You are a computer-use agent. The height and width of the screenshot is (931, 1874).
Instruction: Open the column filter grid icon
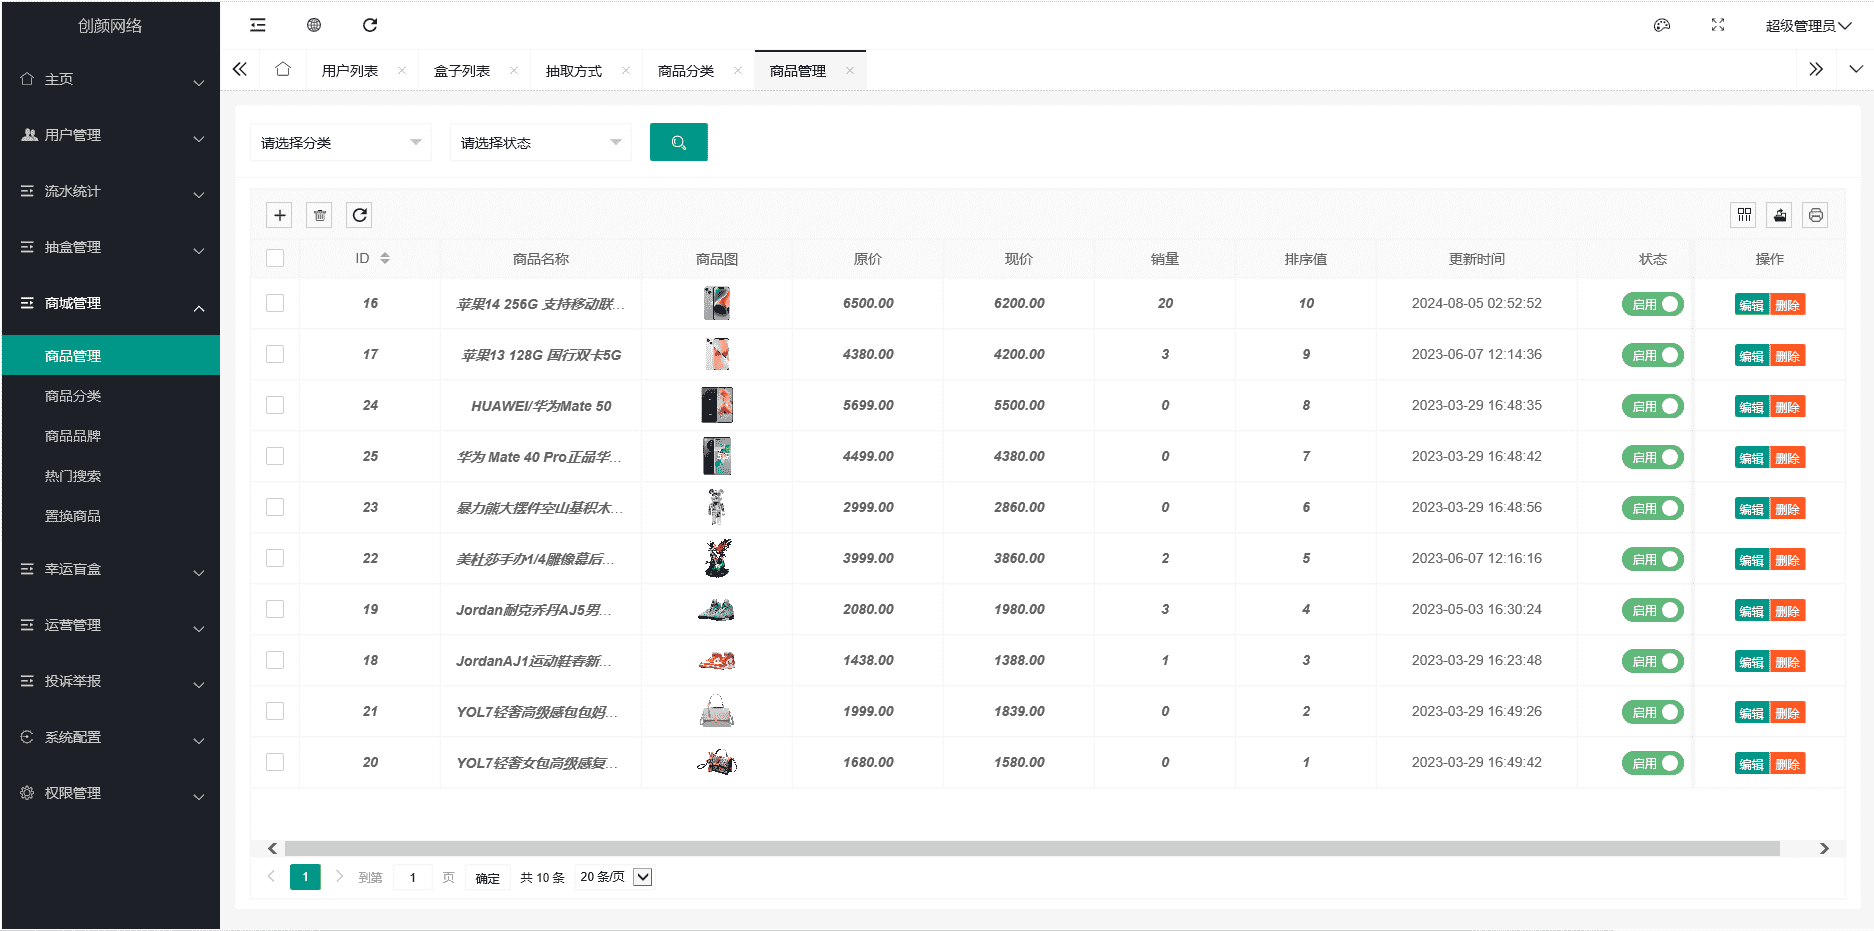coord(1744,215)
